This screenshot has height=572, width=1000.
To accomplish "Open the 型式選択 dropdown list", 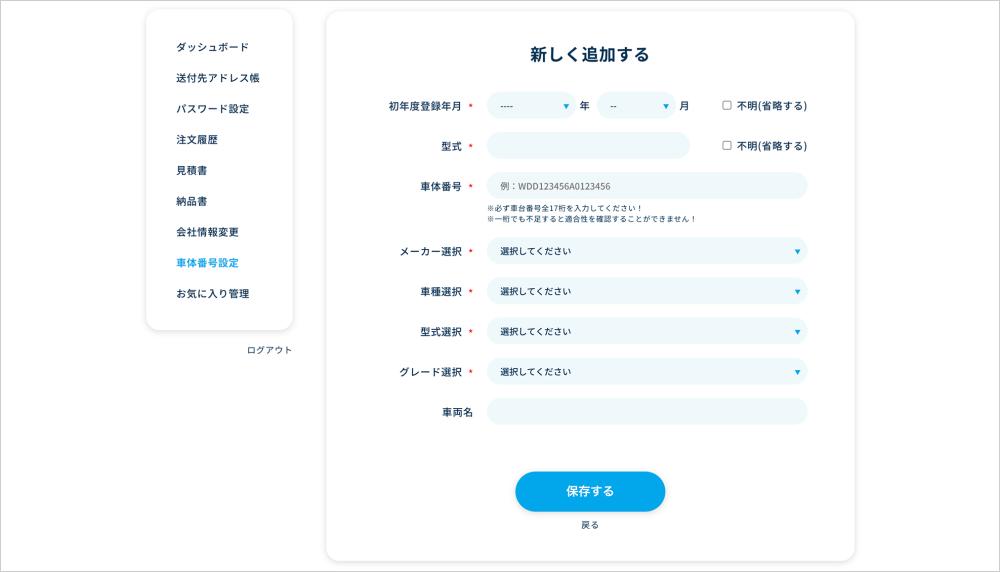I will (646, 331).
